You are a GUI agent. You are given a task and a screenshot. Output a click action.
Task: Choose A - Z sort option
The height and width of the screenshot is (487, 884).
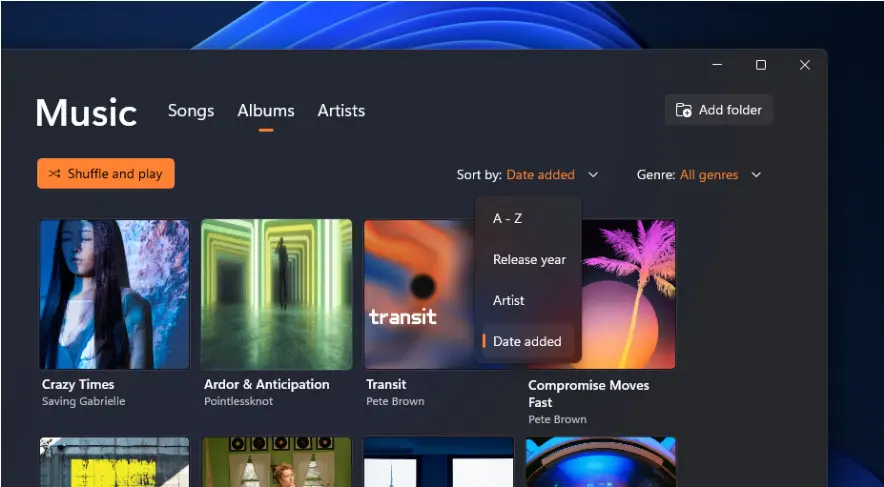(x=528, y=219)
